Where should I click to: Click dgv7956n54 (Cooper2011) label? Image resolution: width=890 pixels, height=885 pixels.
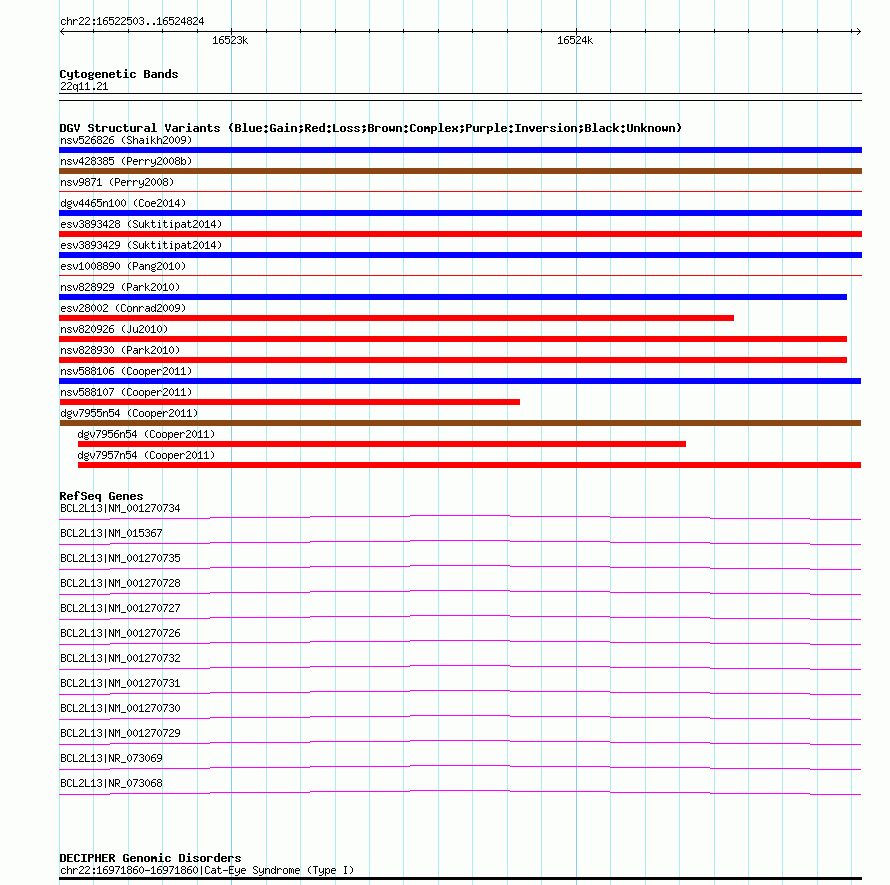coord(146,434)
